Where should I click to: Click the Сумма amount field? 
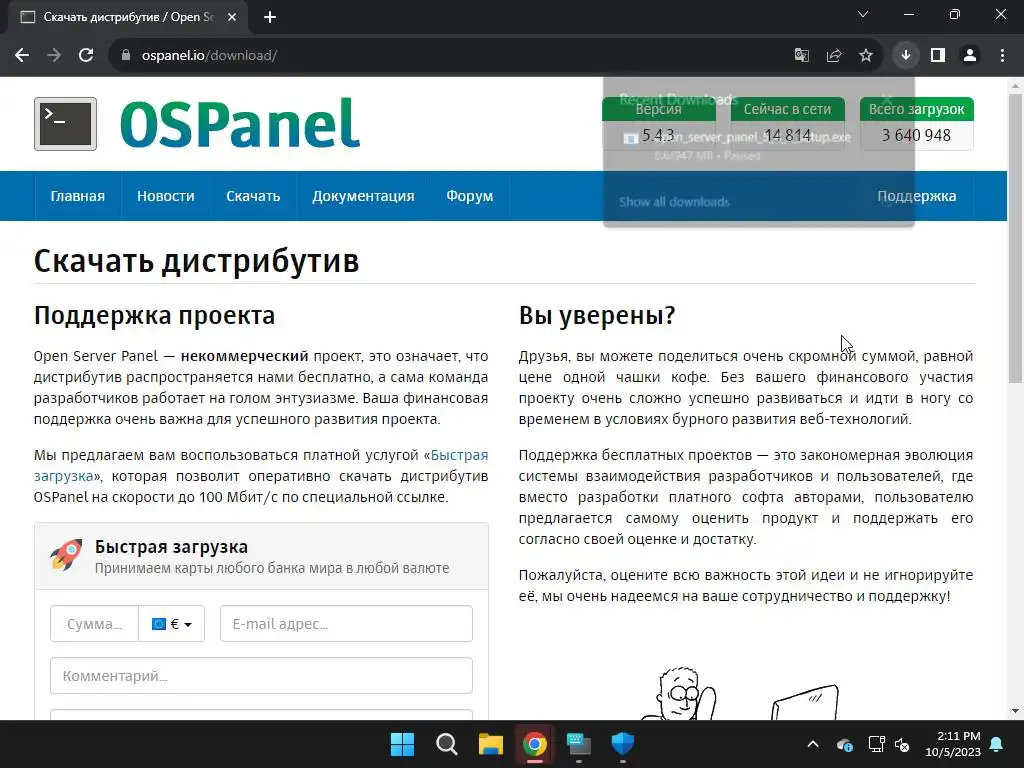tap(95, 624)
